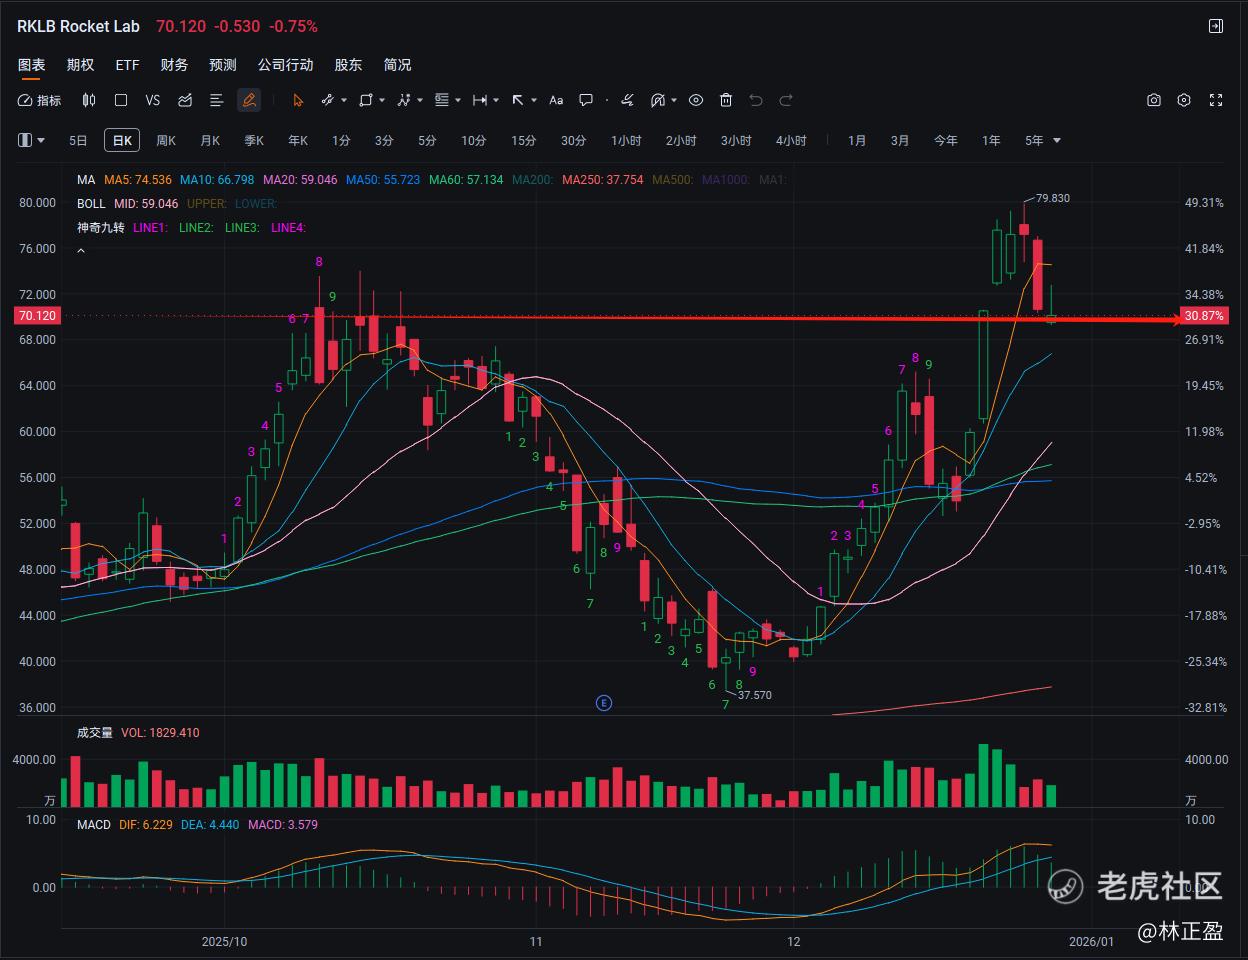
Task: Select the 月K monthly timeframe
Action: 210,141
